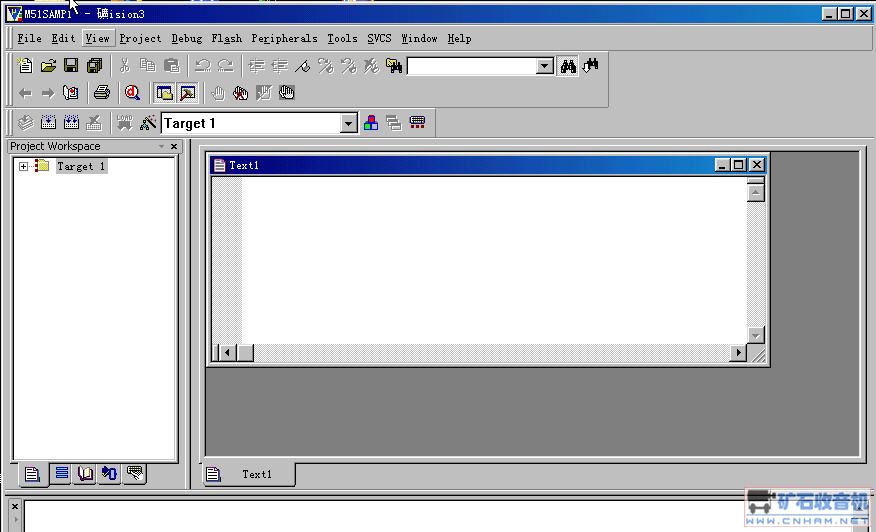876x532 pixels.
Task: Click the red keyboard-like icon in build toolbar
Action: click(x=417, y=122)
